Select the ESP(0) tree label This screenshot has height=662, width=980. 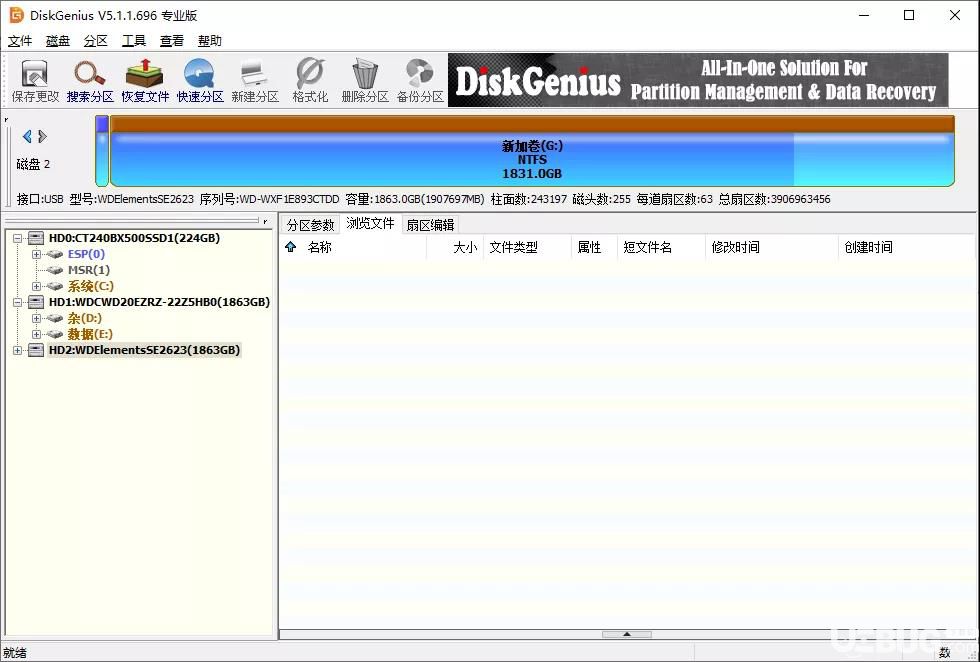[86, 254]
